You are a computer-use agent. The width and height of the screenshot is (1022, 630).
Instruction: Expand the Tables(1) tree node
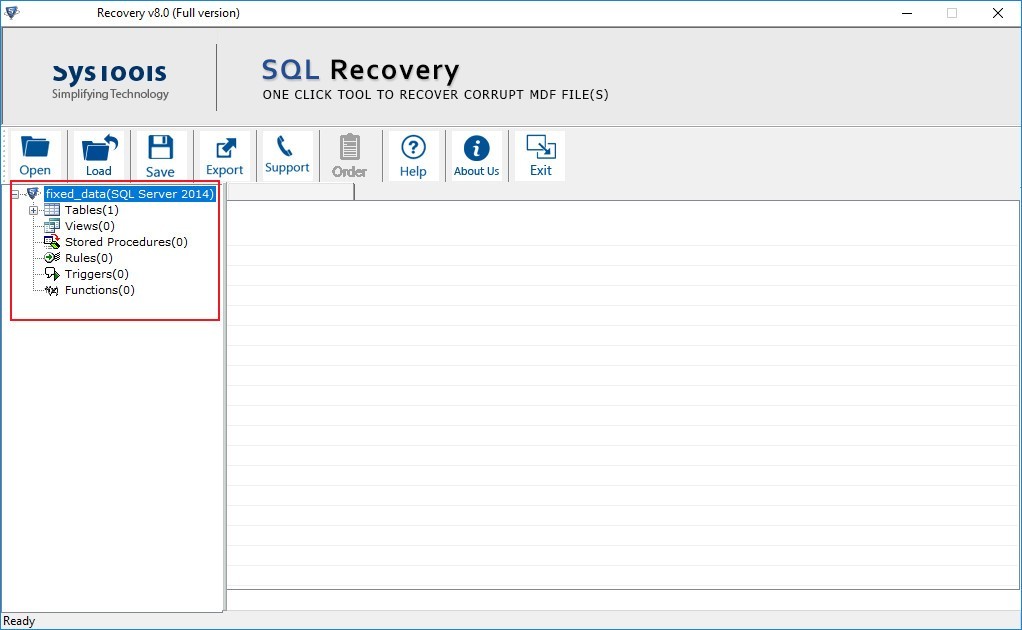(x=34, y=210)
